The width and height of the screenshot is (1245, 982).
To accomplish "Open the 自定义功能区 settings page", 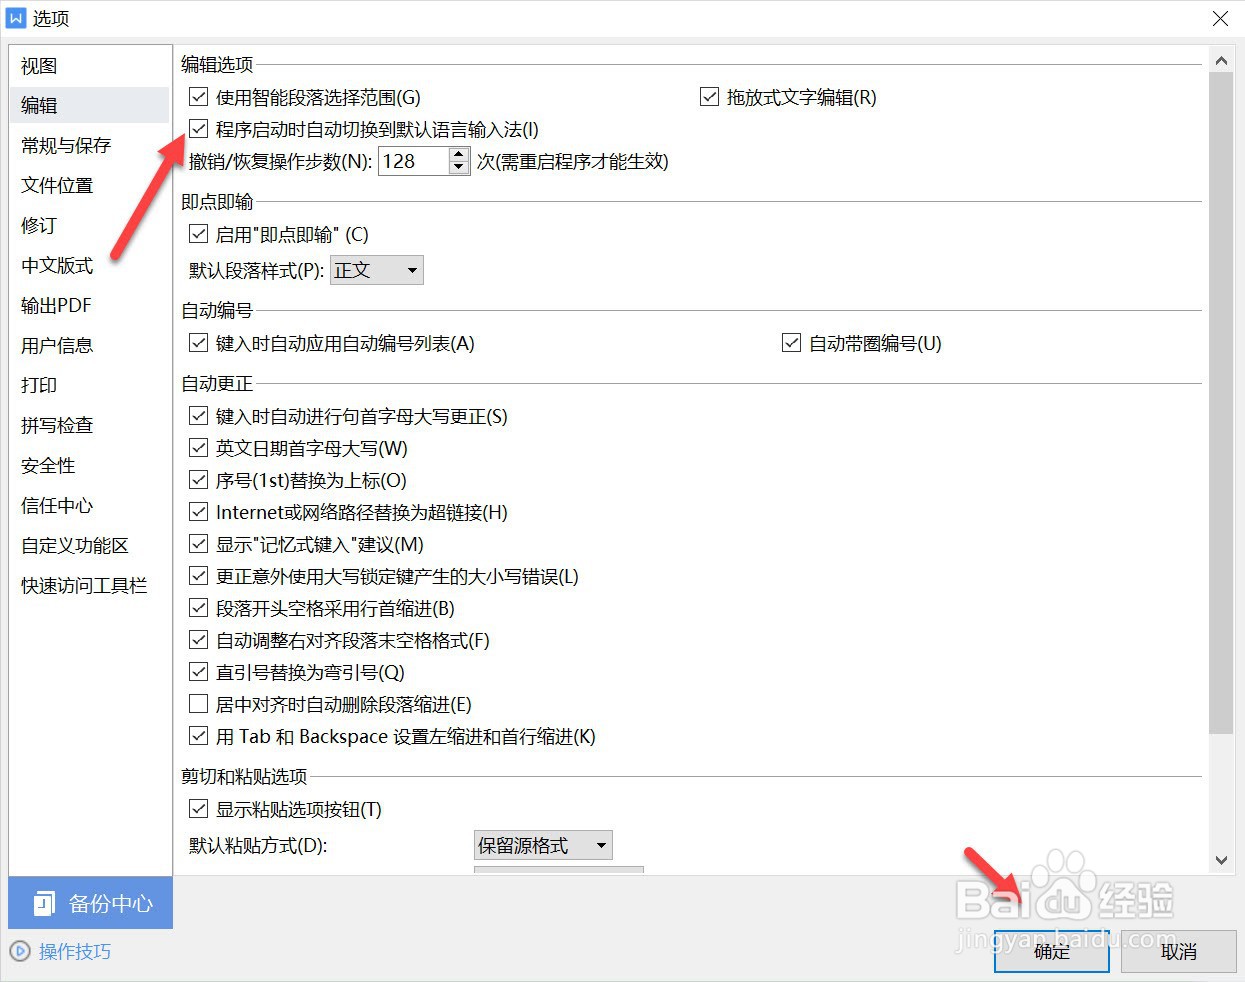I will click(74, 545).
